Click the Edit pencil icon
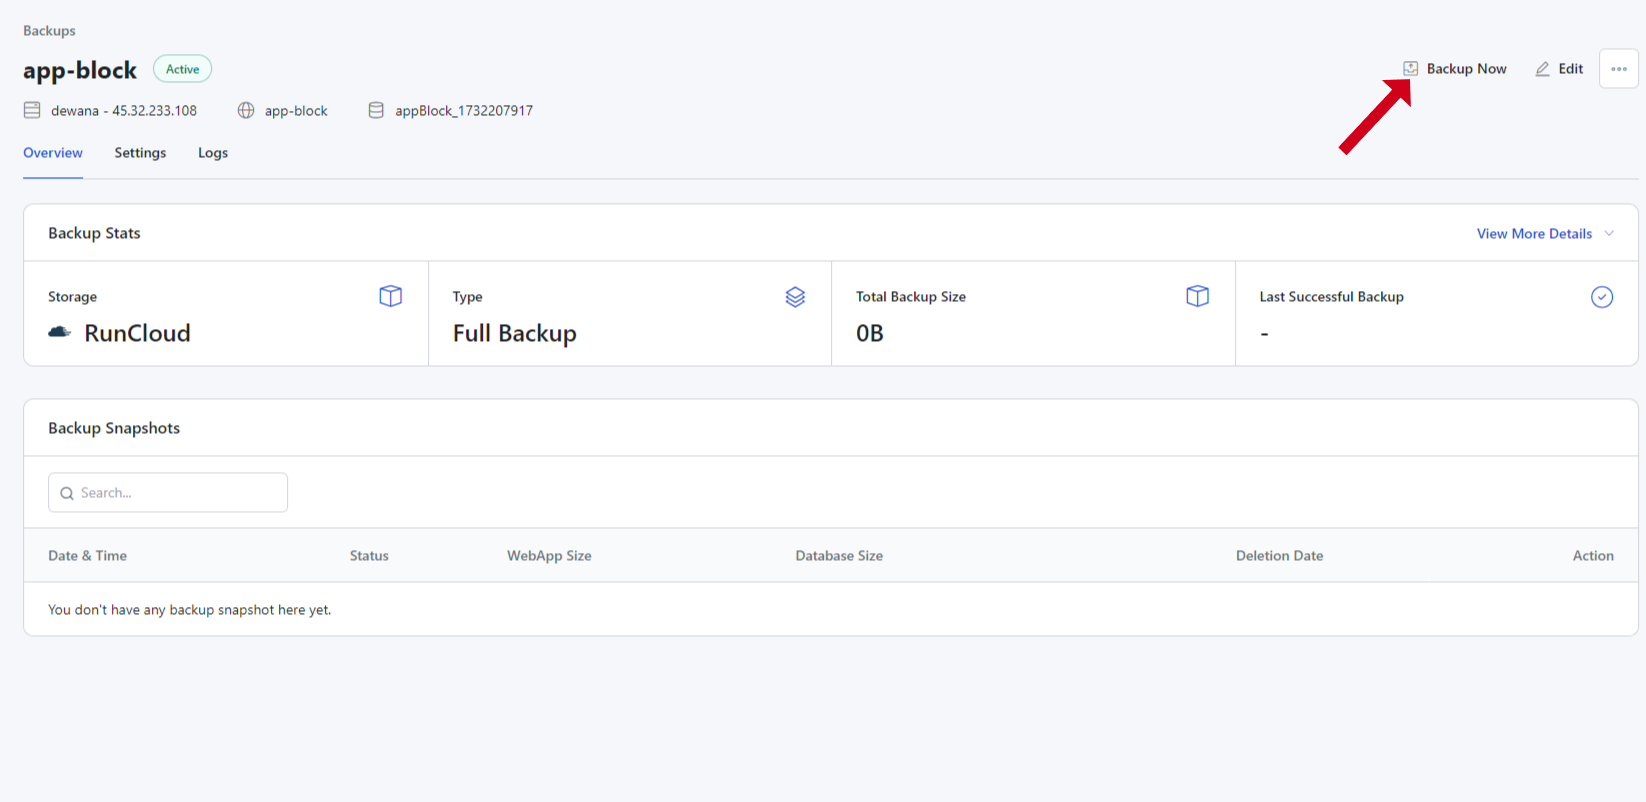 coord(1542,69)
